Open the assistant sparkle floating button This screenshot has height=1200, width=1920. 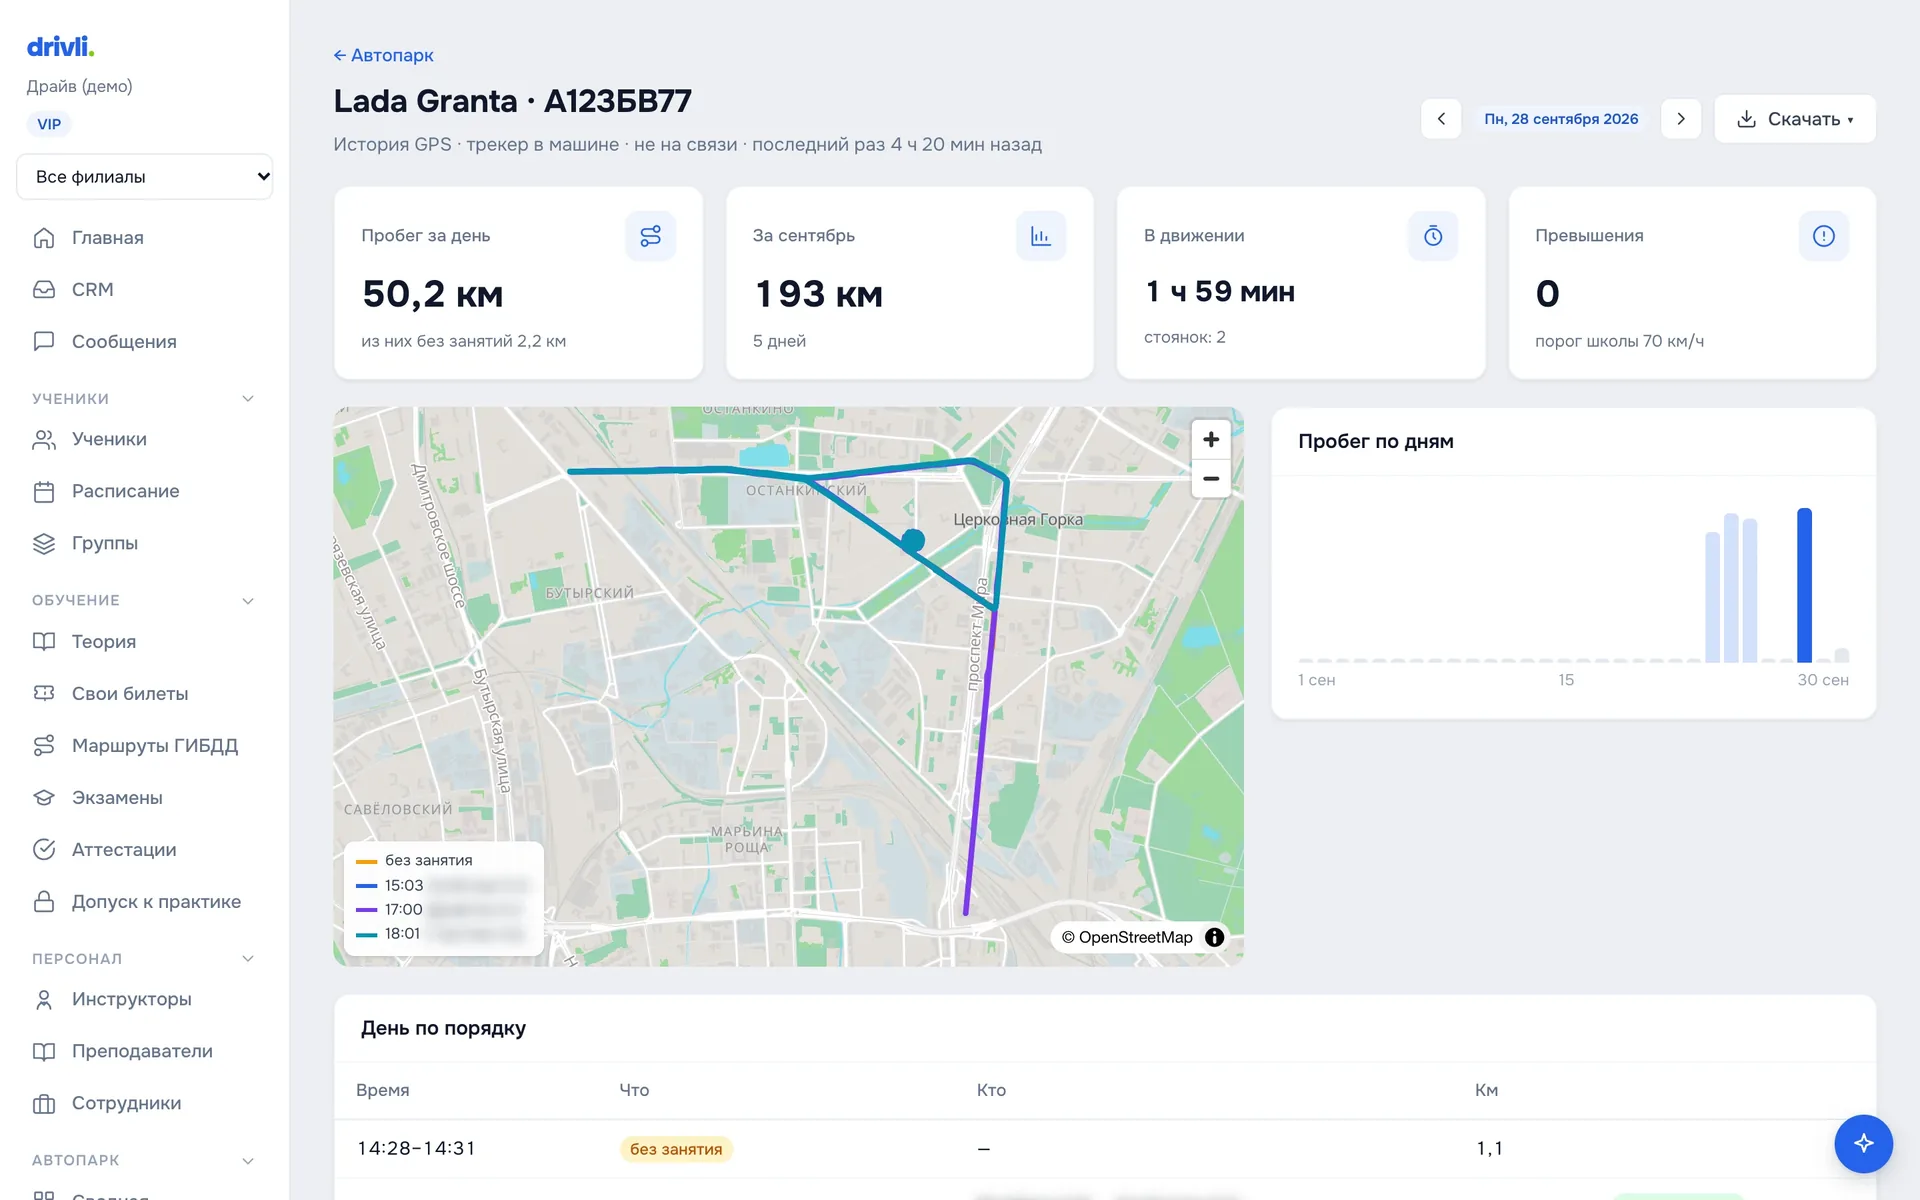tap(1863, 1143)
